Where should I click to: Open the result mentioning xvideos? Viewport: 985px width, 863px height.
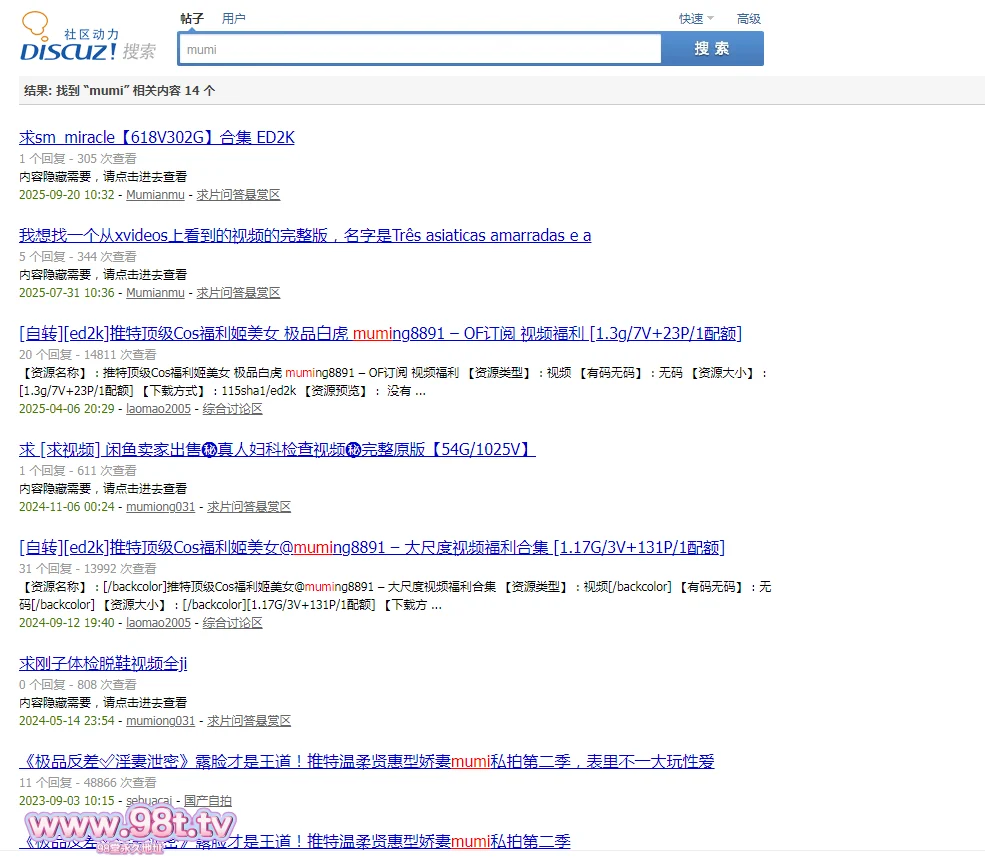[x=305, y=235]
